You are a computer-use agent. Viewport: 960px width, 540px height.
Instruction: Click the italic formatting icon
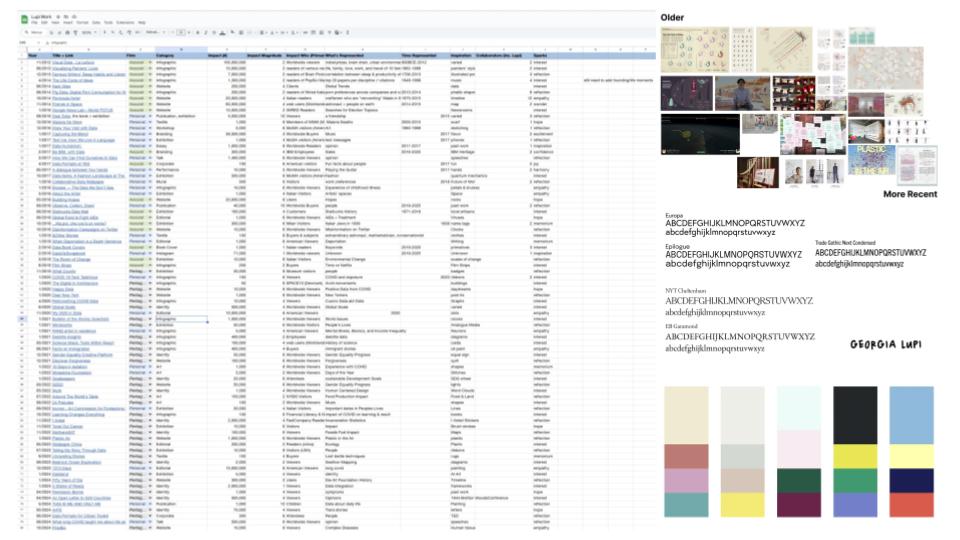[206, 32]
